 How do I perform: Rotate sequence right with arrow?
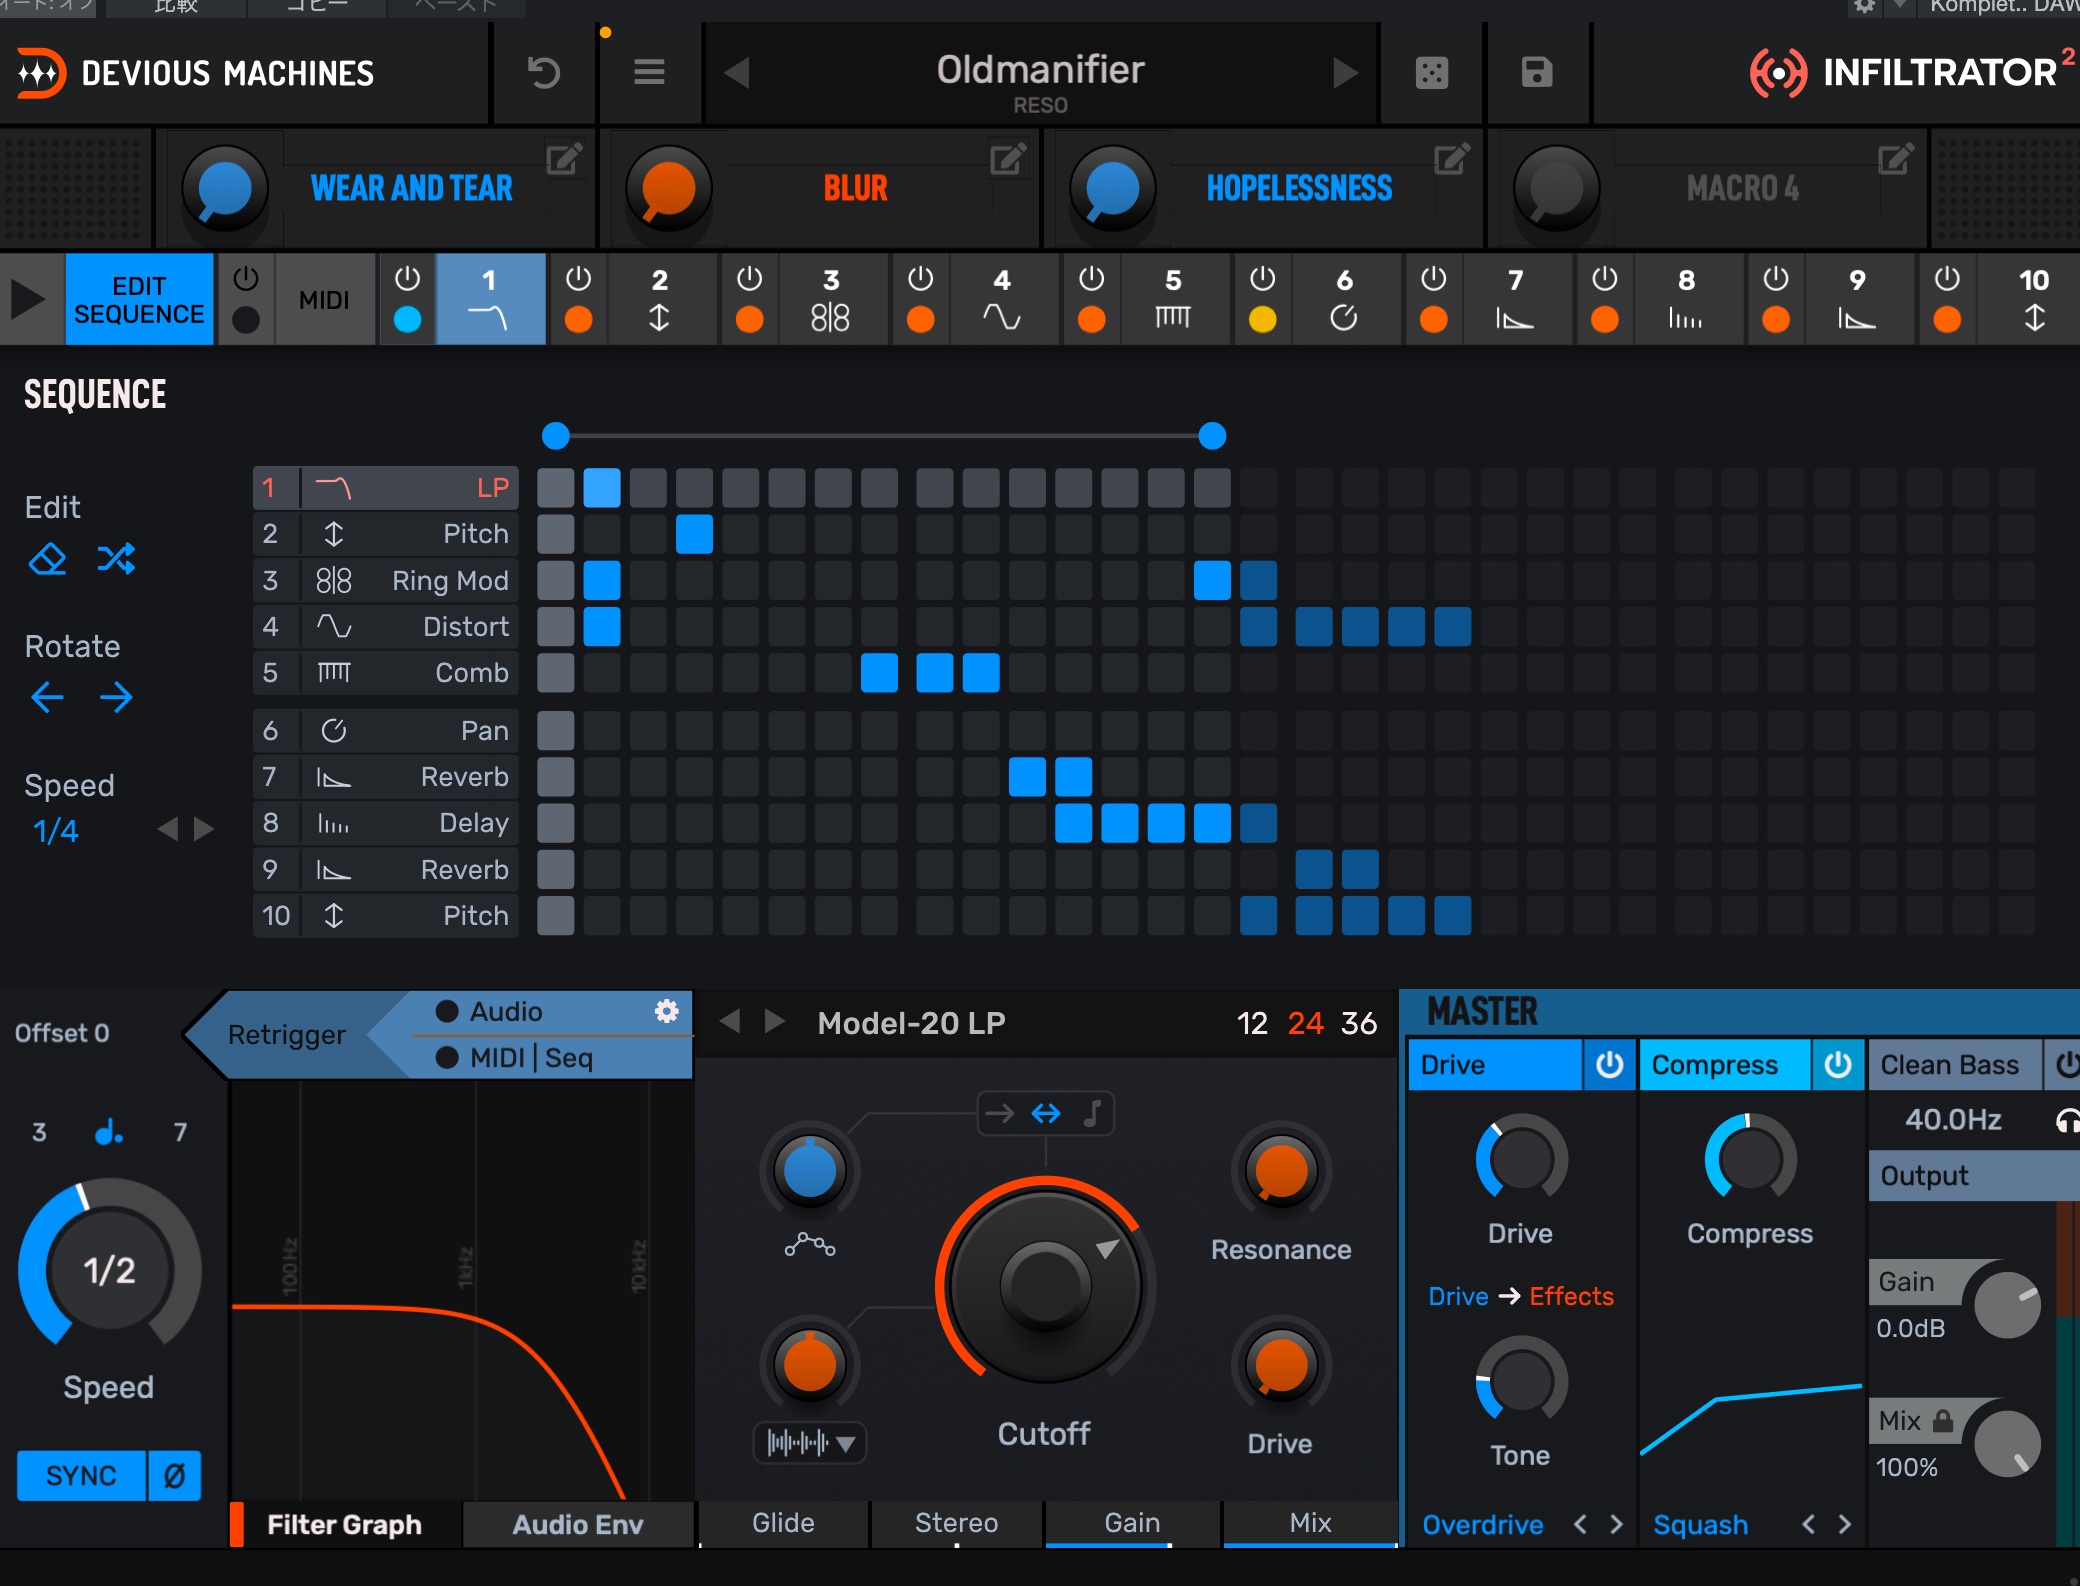(x=116, y=697)
